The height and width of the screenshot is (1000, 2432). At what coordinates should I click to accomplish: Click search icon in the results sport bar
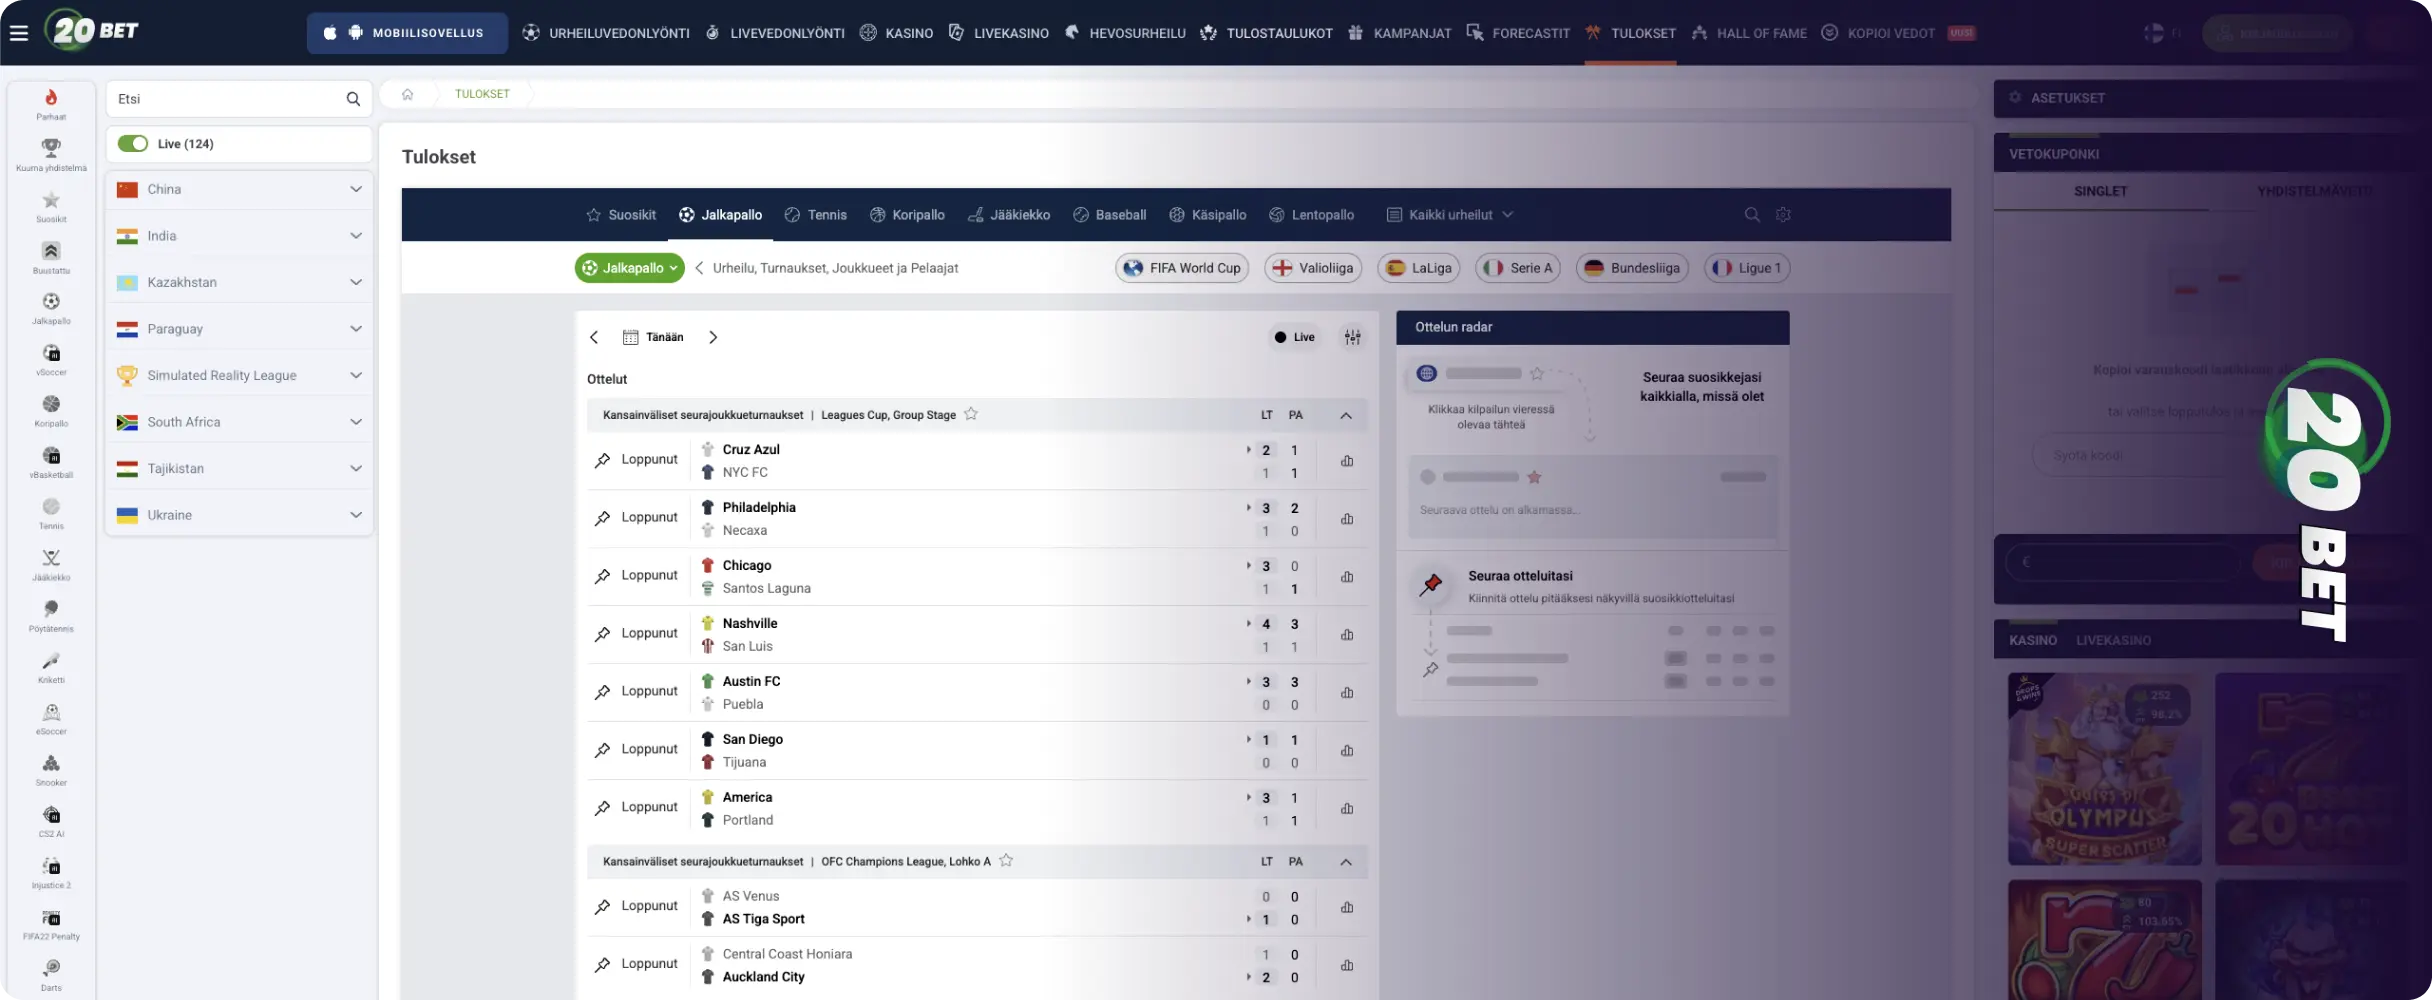(1752, 215)
